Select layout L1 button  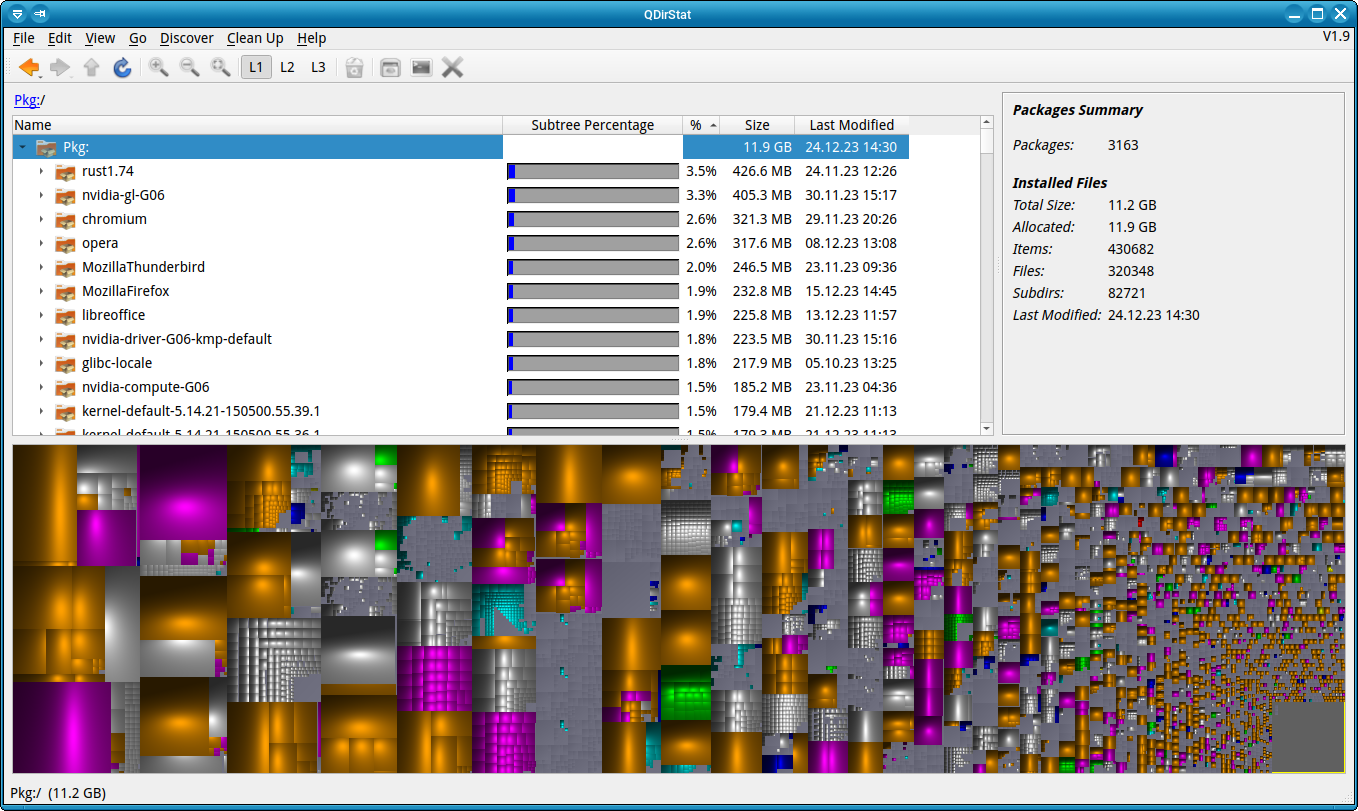click(256, 67)
